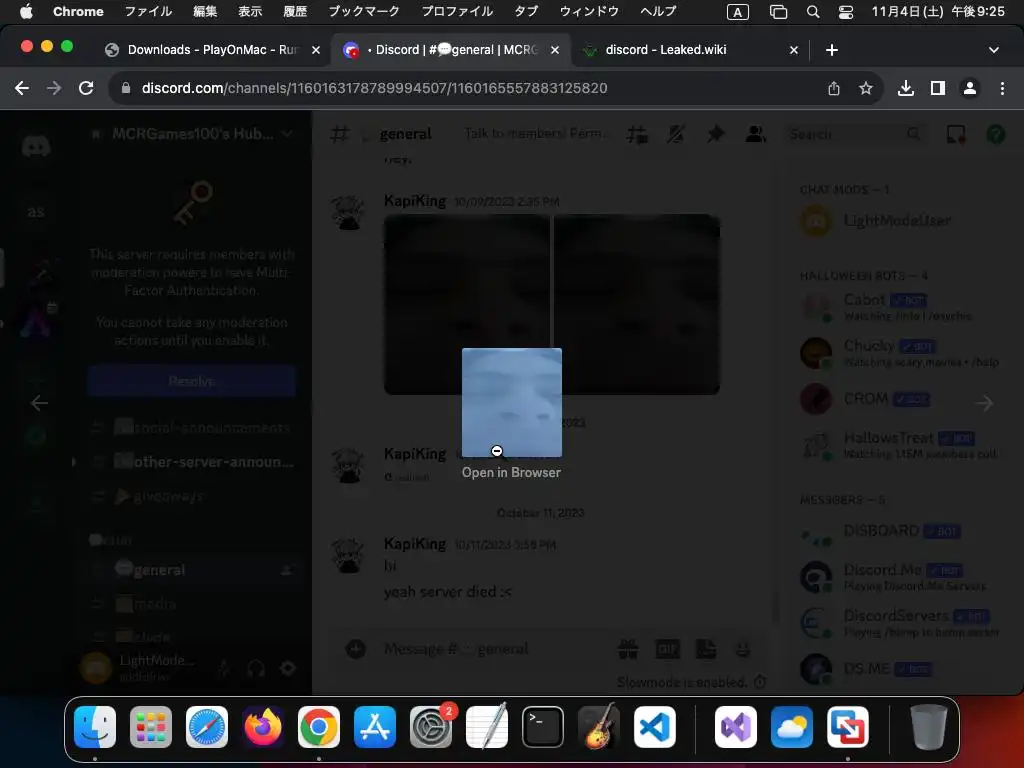Toggle deafen headphones icon
This screenshot has width=1024, height=768.
coord(256,668)
